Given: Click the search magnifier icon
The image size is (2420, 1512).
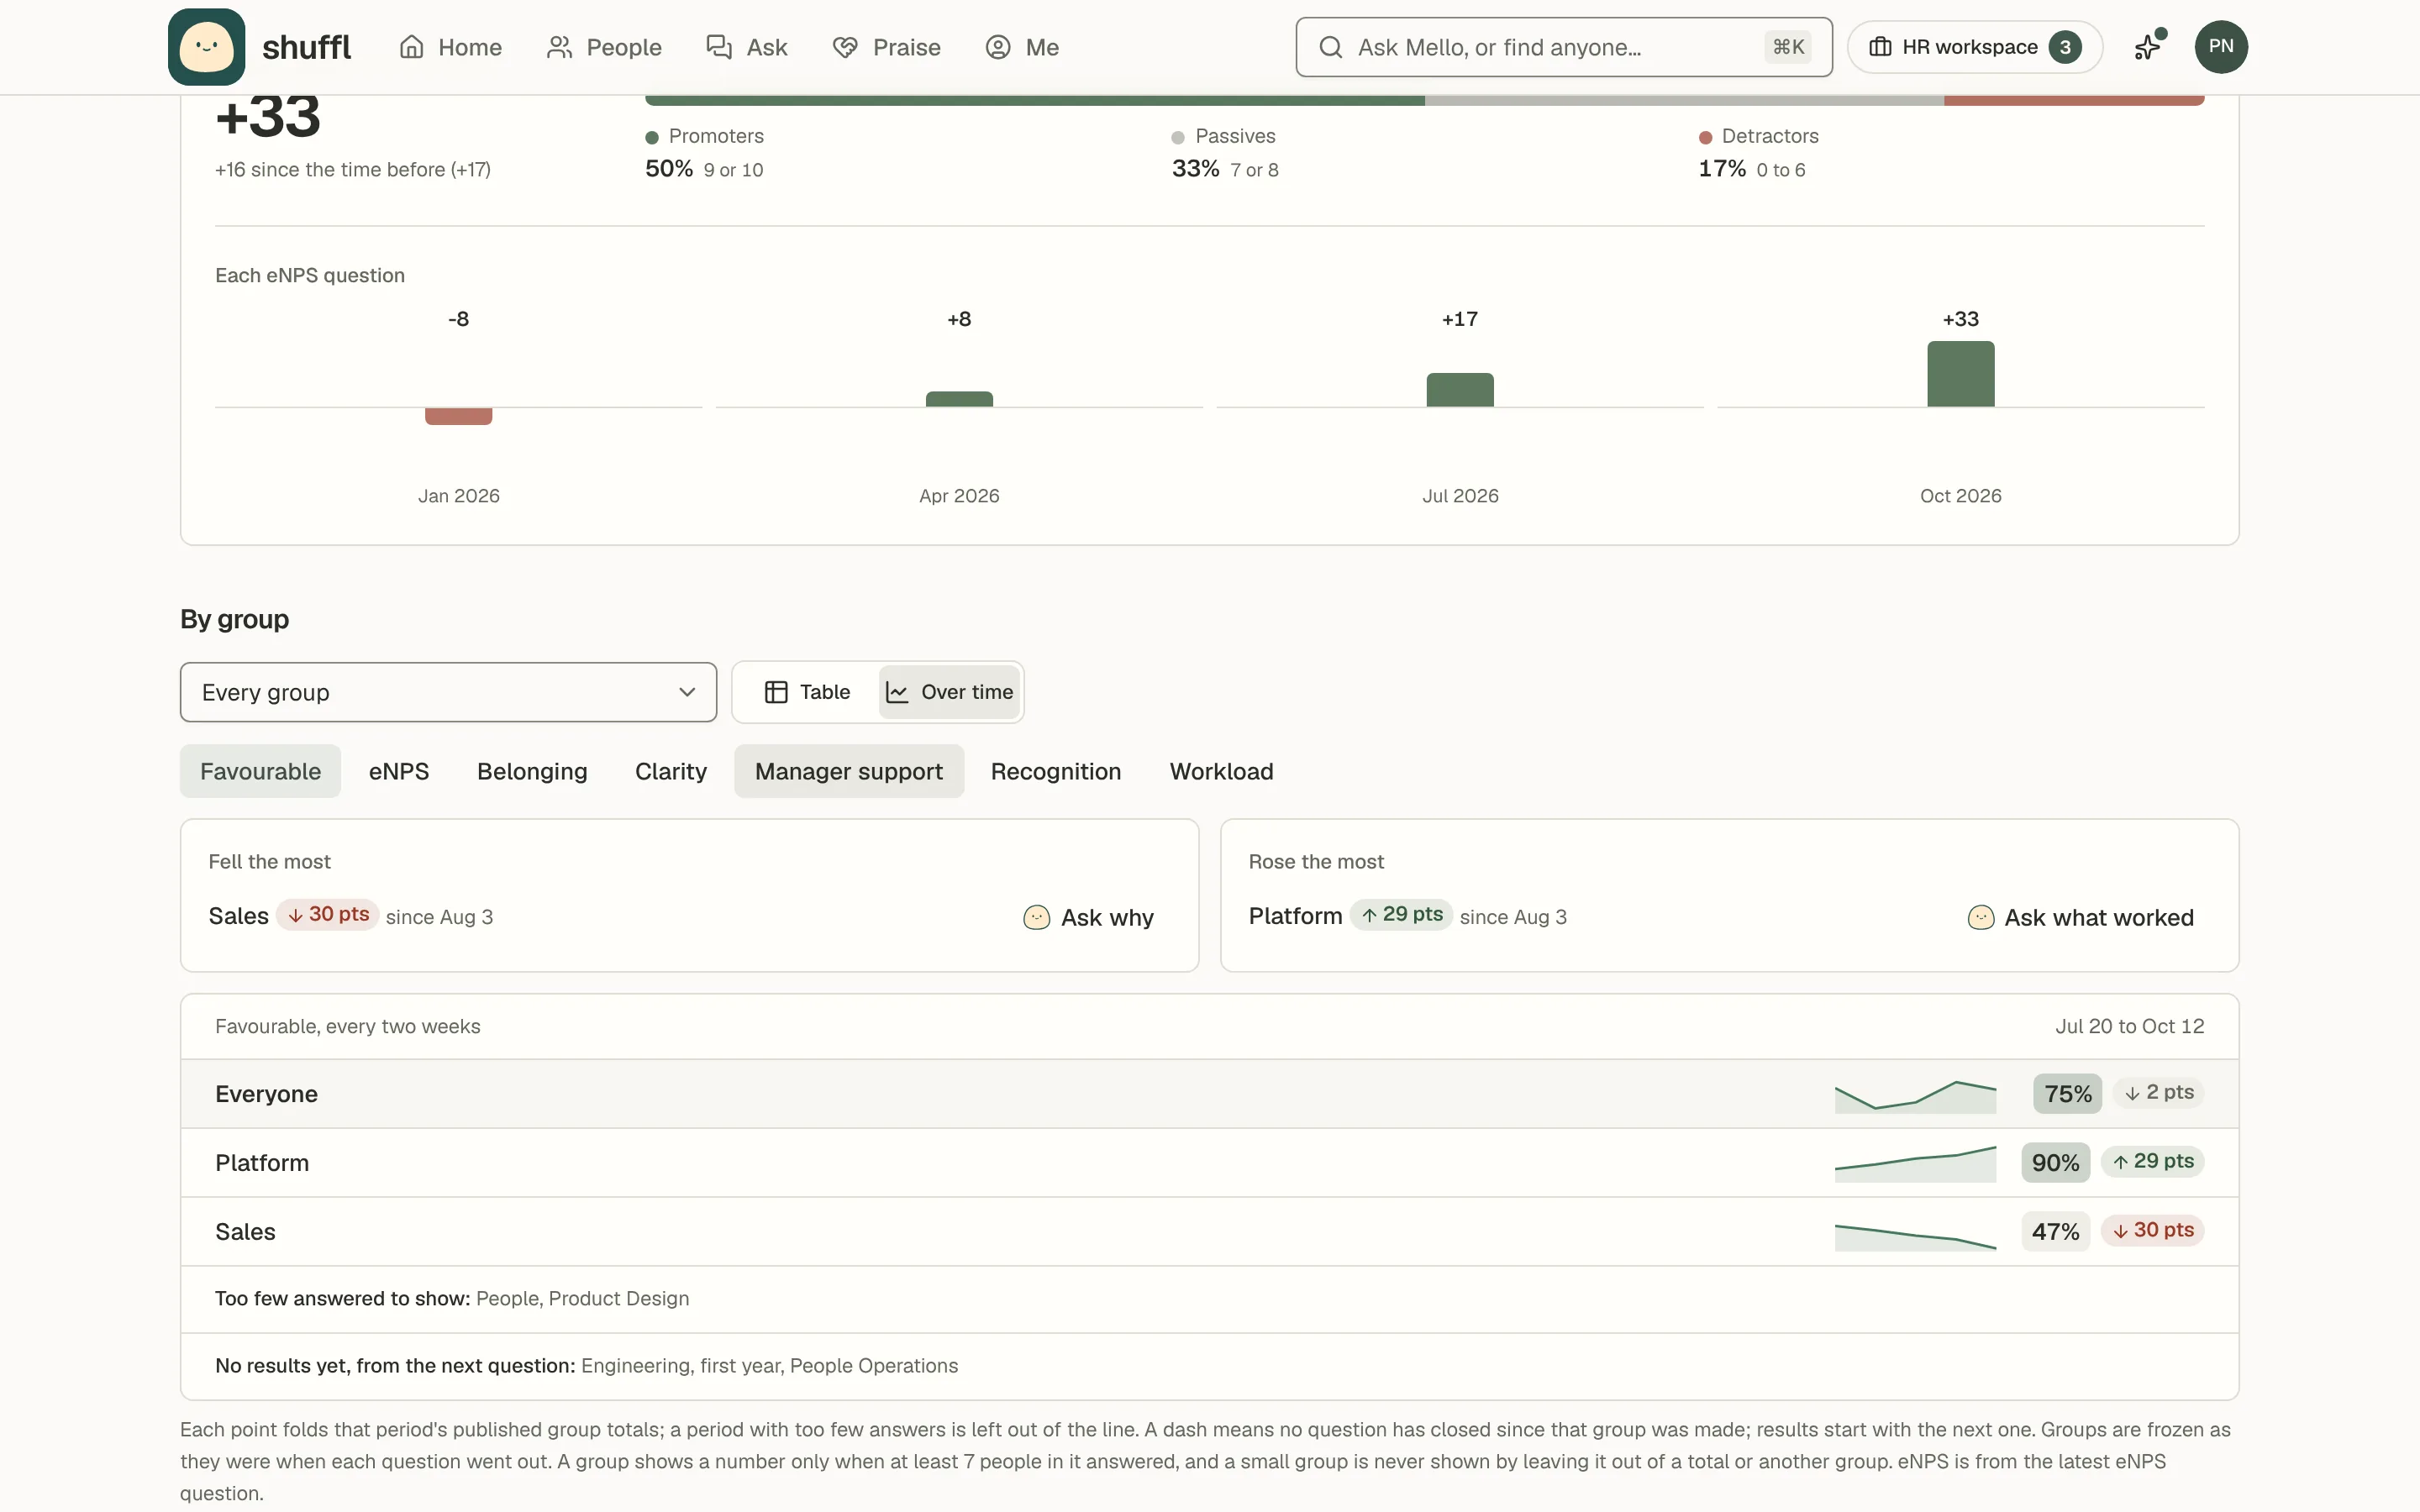Looking at the screenshot, I should pyautogui.click(x=1330, y=47).
